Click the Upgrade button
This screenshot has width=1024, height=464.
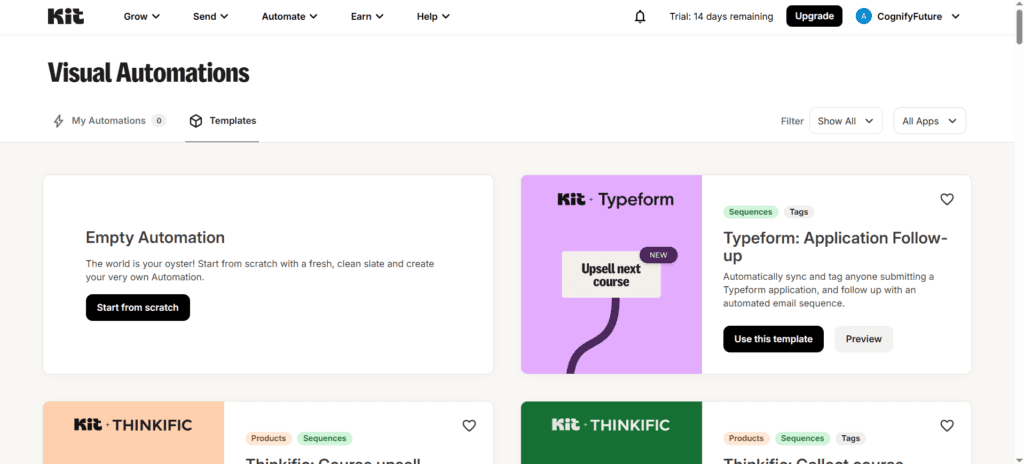click(x=814, y=16)
